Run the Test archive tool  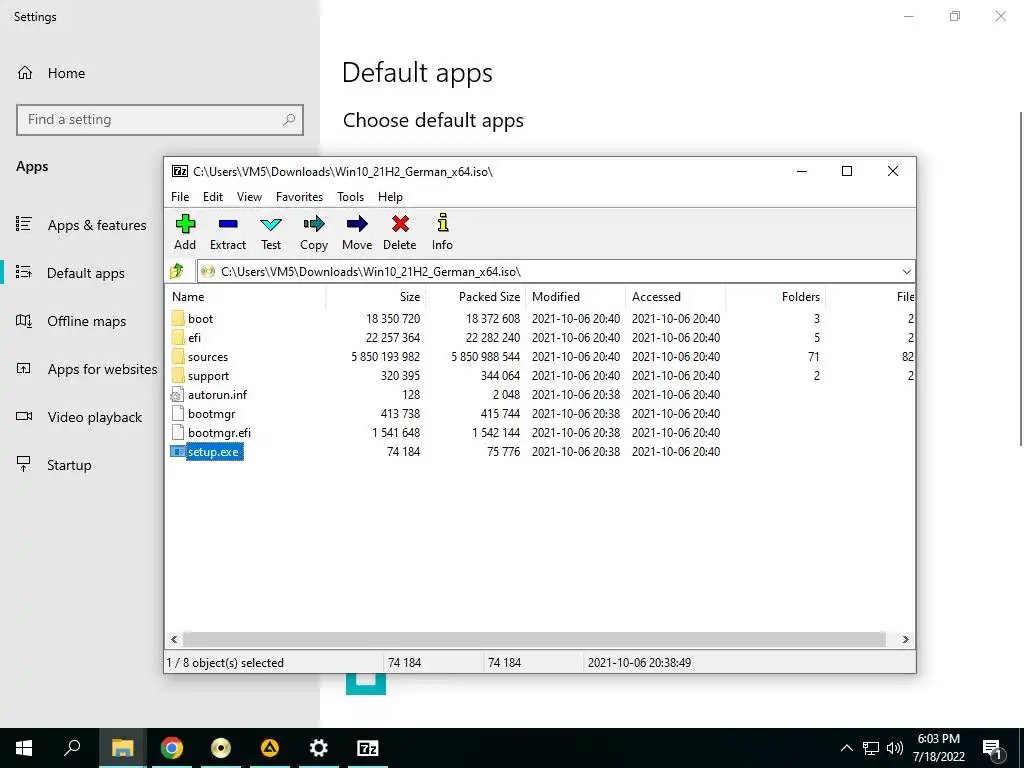(x=271, y=232)
